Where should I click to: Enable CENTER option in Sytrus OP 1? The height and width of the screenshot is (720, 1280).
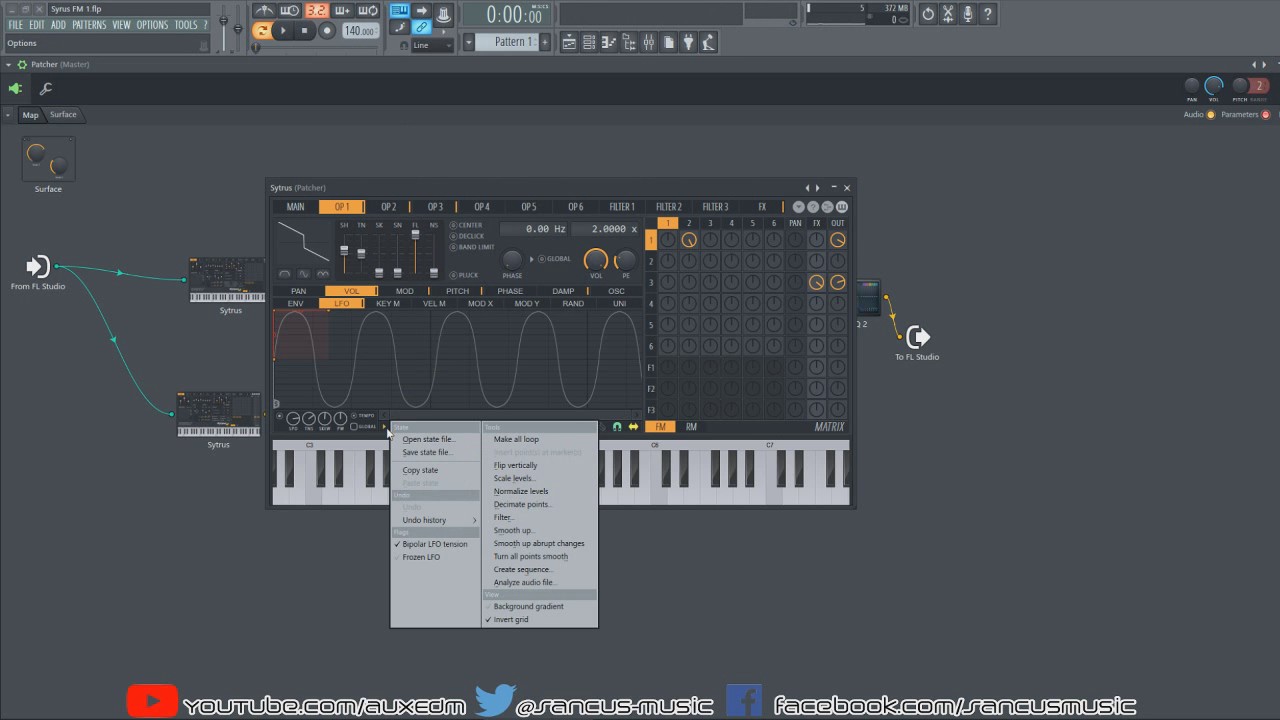[453, 225]
